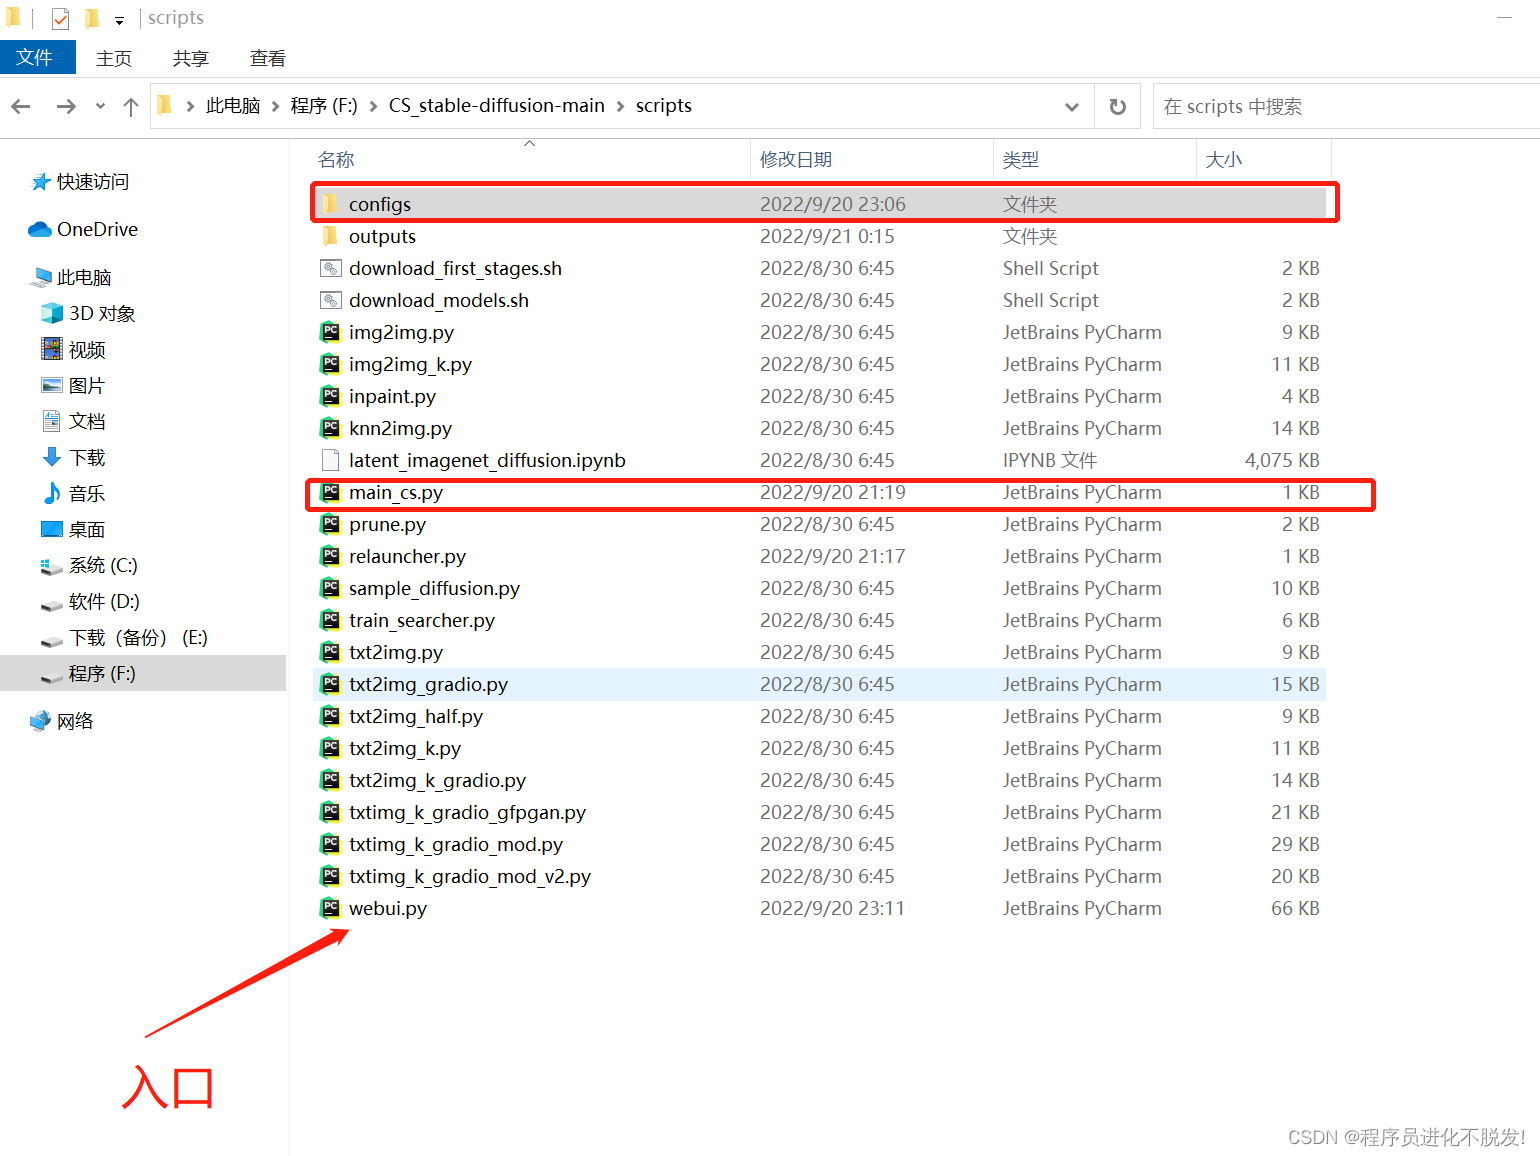Sort files by 名称 column
The width and height of the screenshot is (1540, 1156).
tap(336, 160)
